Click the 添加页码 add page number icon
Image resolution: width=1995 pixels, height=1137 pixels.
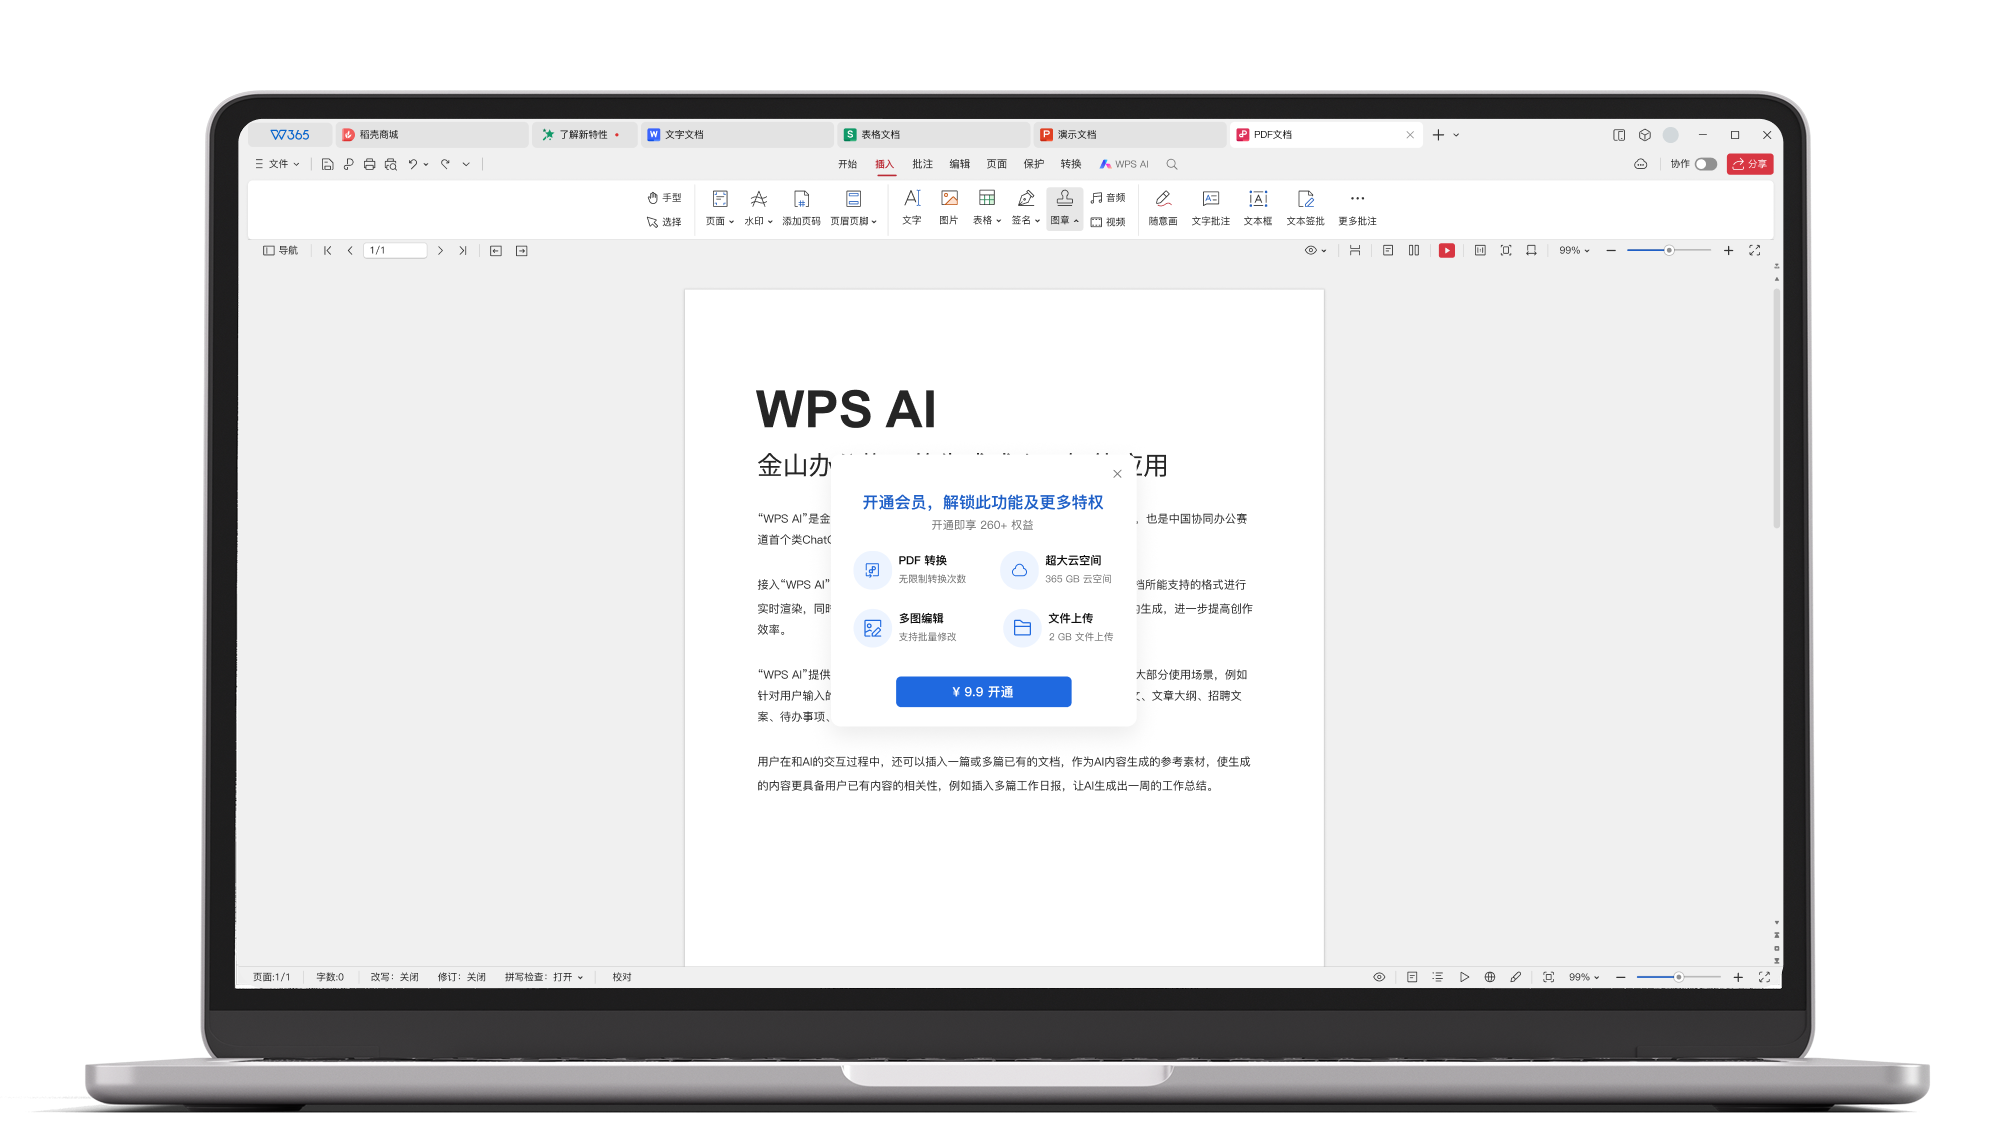801,207
